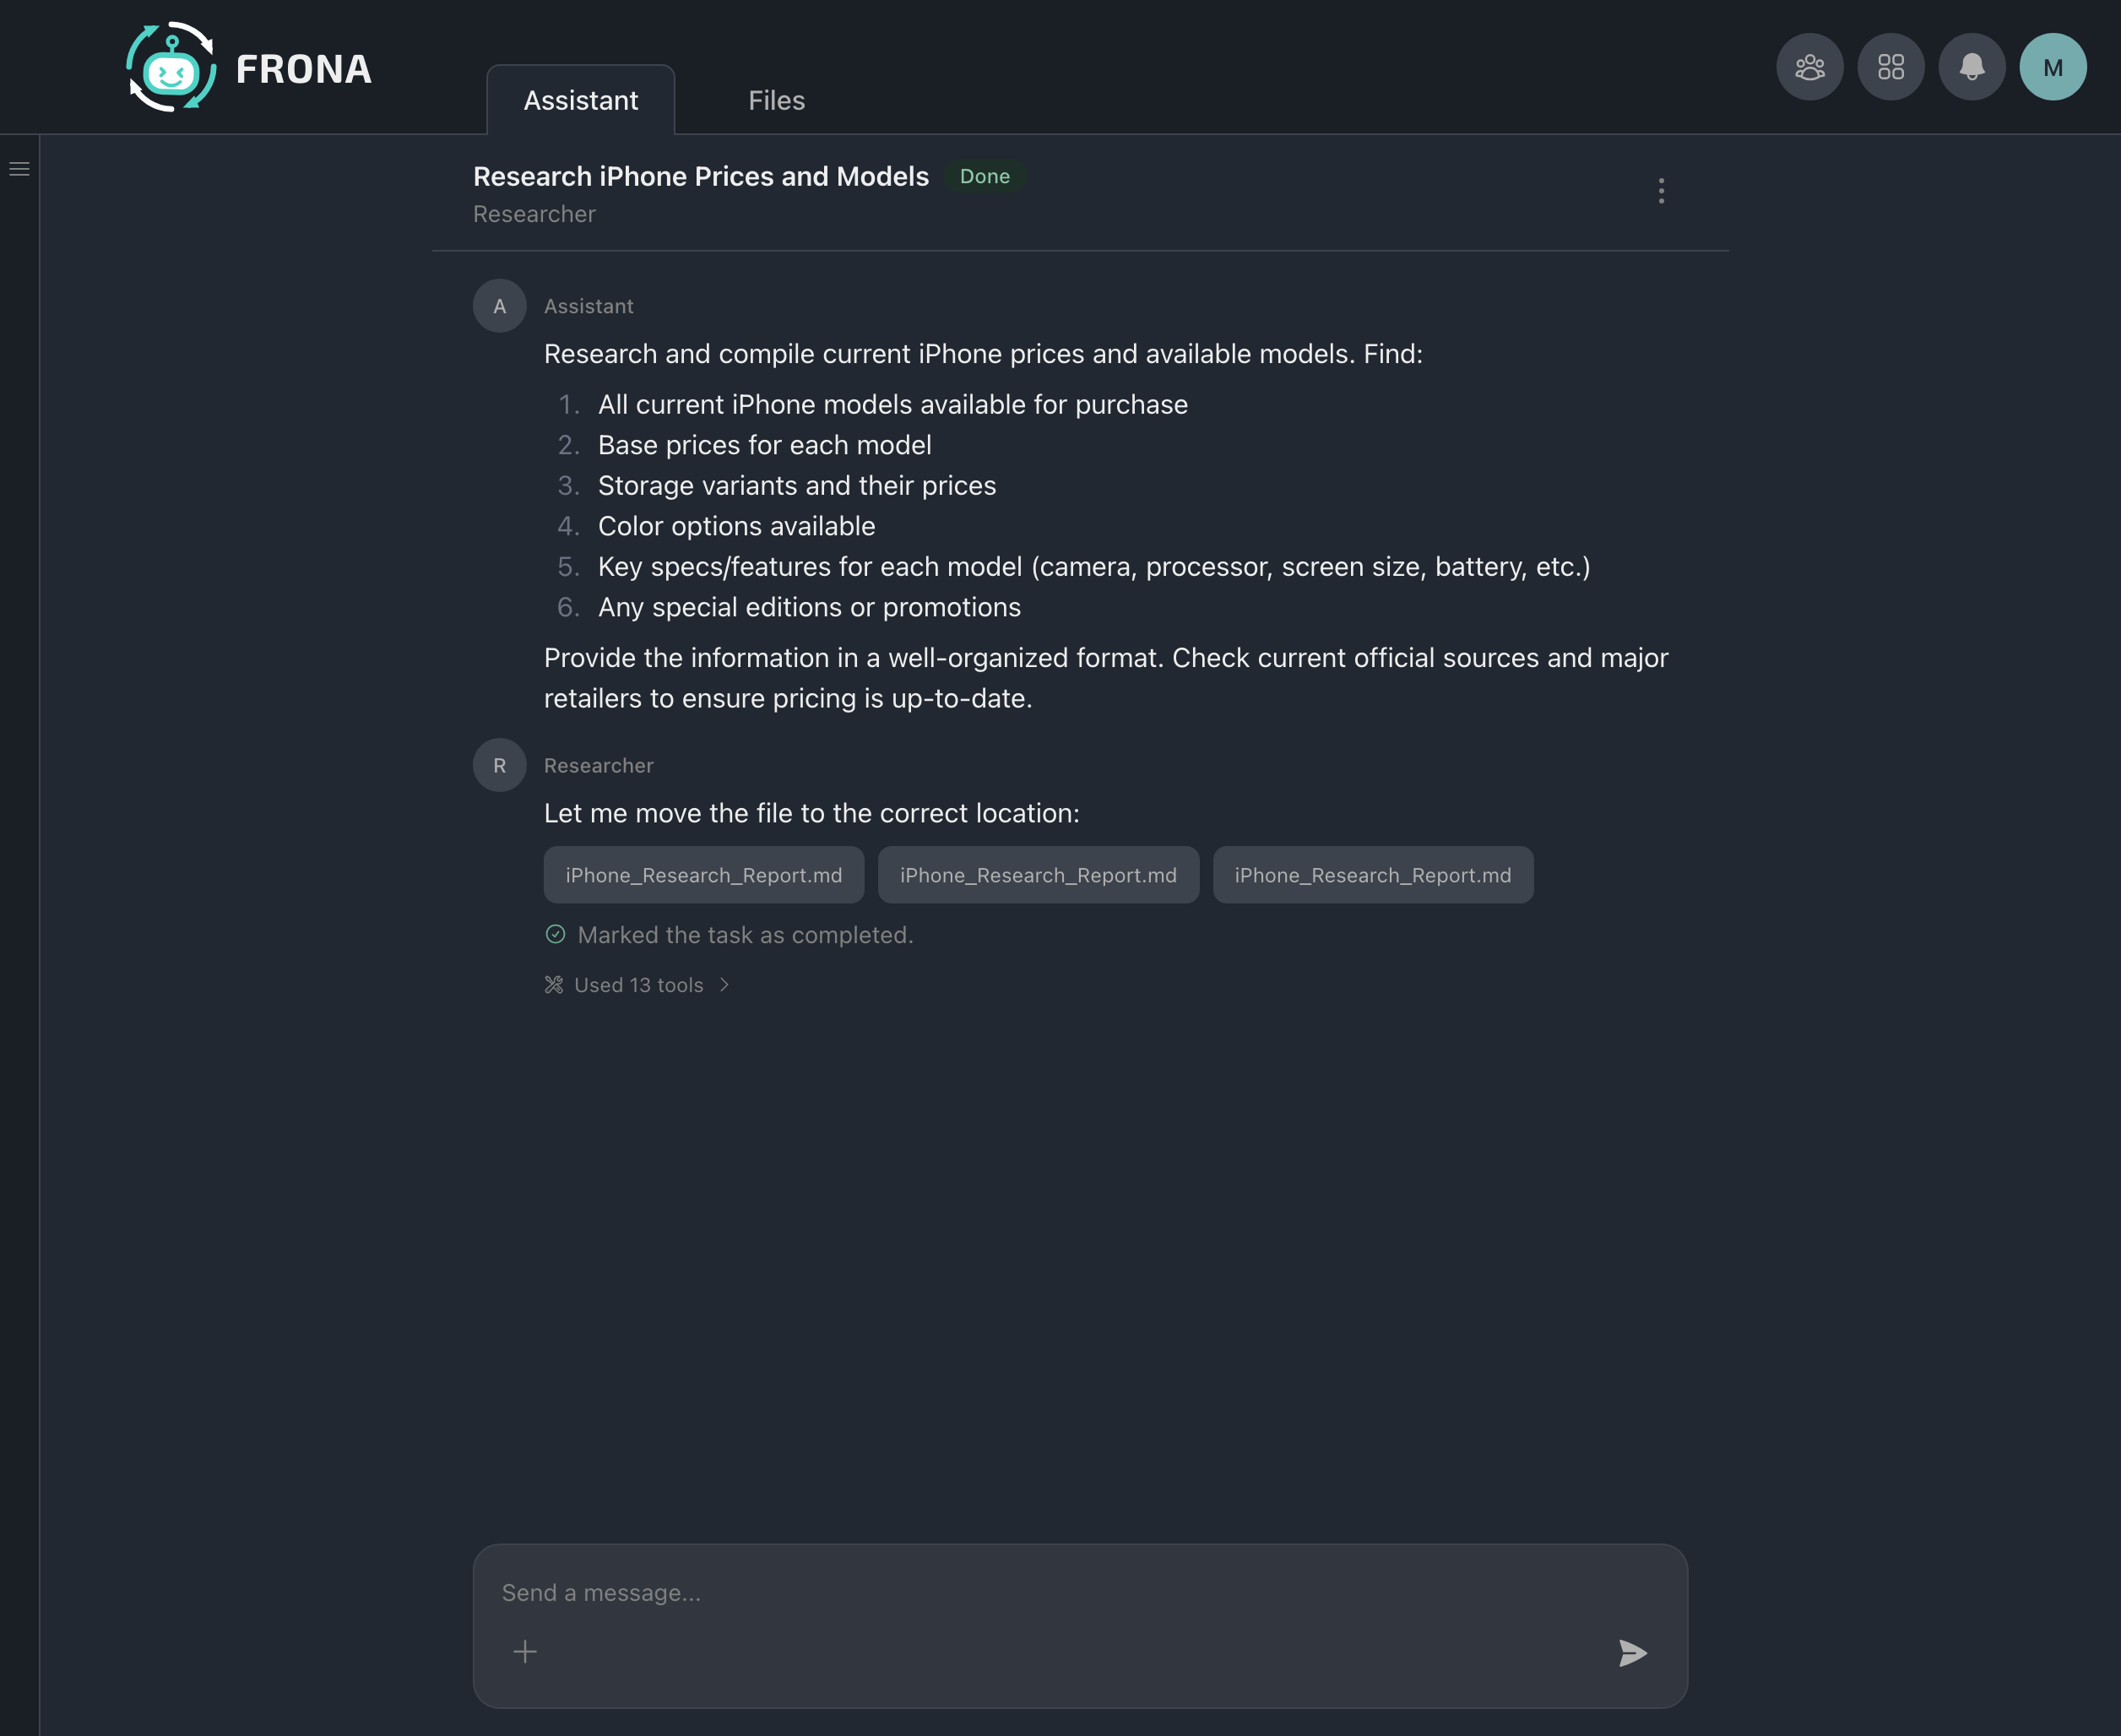Switch to the Files tab
Image resolution: width=2121 pixels, height=1736 pixels.
(x=776, y=100)
